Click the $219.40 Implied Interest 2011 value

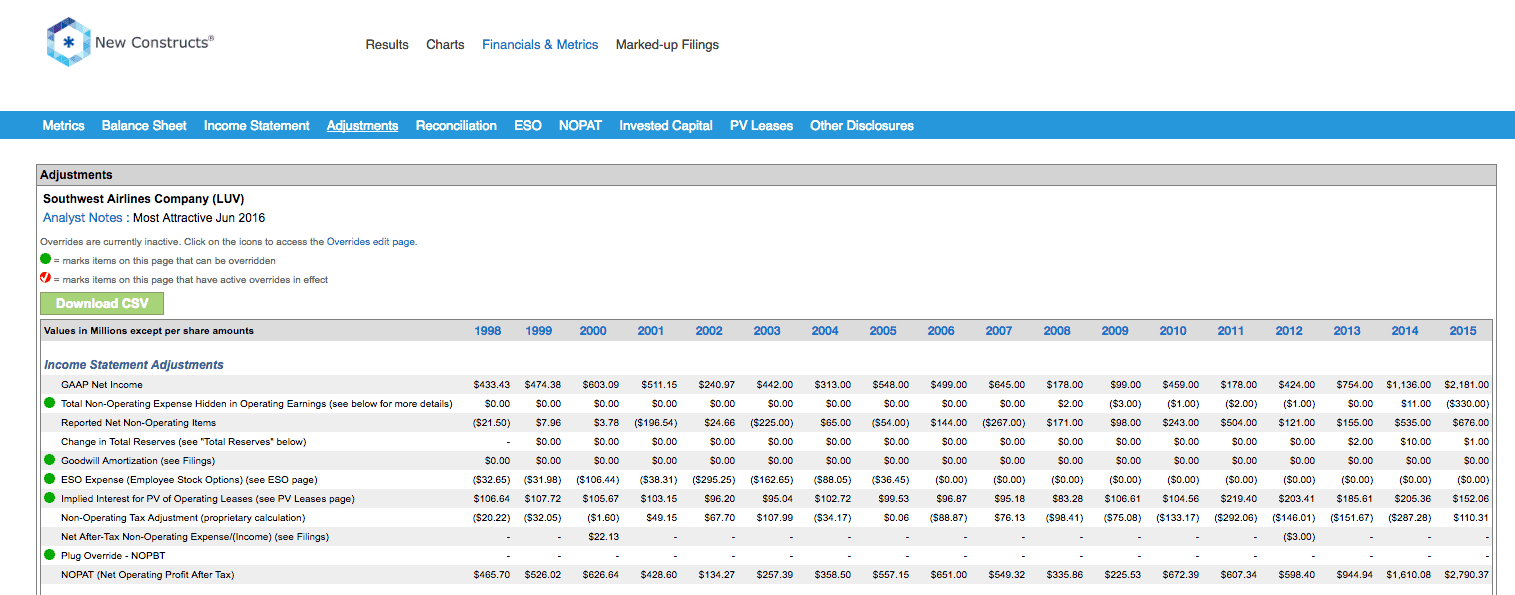(x=1238, y=498)
